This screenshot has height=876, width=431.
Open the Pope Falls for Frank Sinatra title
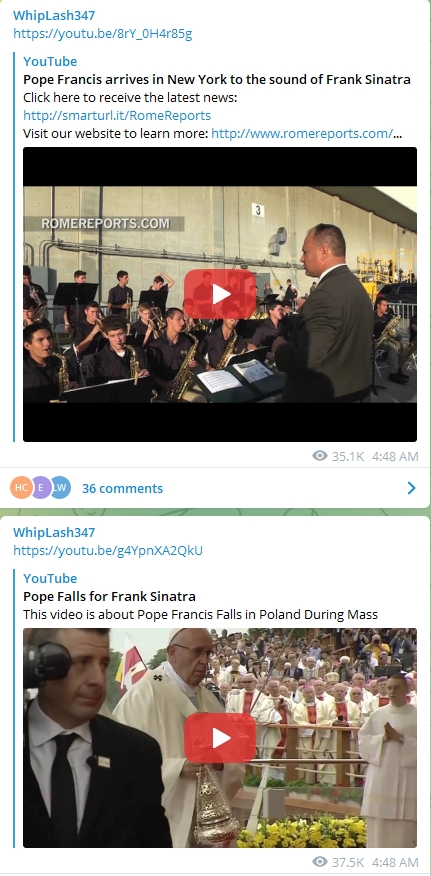[x=109, y=596]
